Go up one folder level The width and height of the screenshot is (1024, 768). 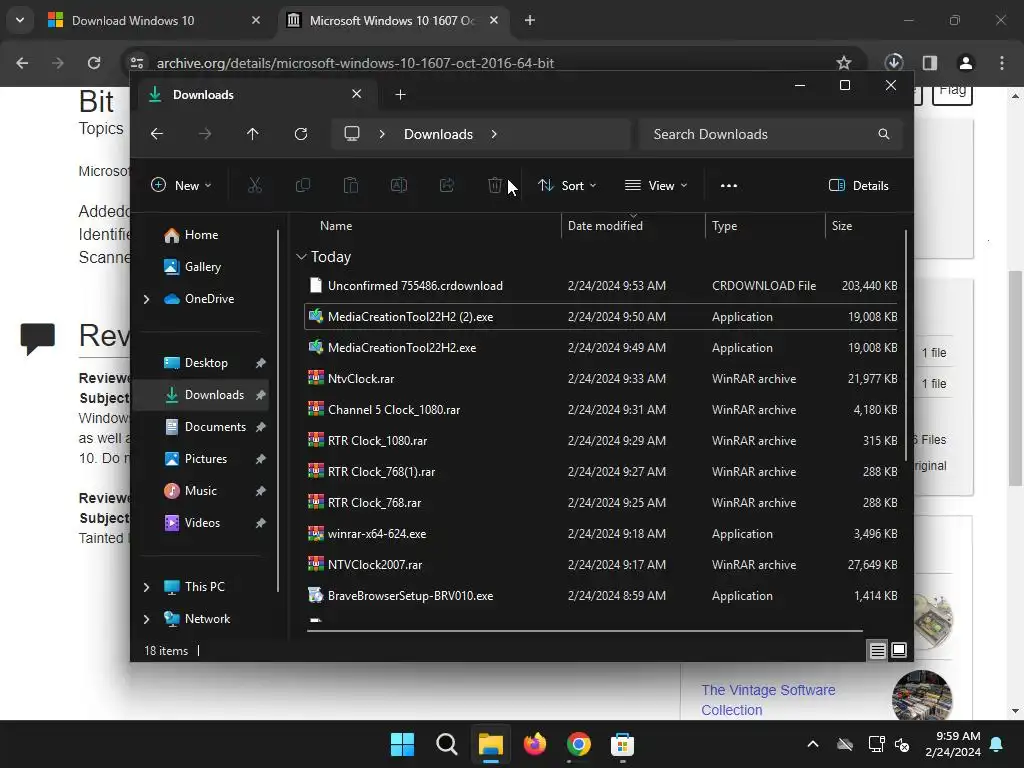[253, 134]
